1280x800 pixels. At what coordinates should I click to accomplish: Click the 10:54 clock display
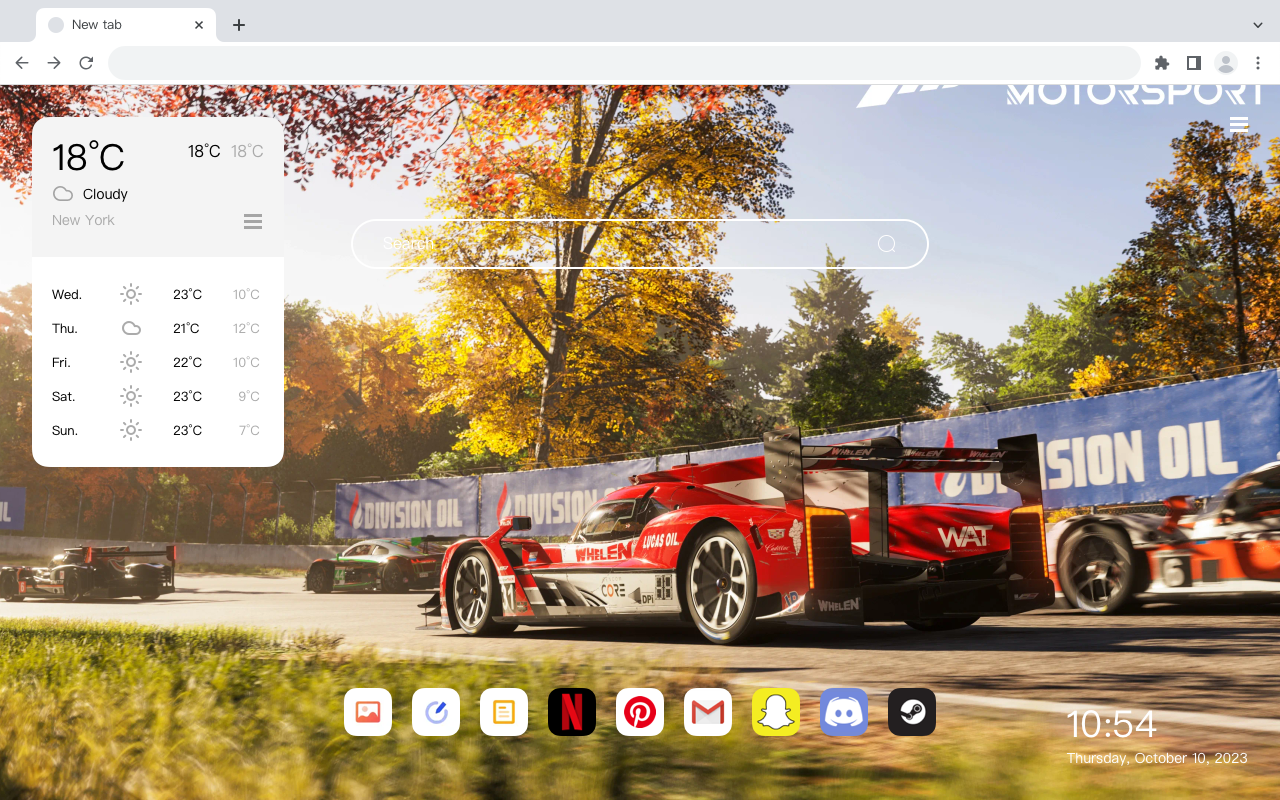tap(1111, 724)
